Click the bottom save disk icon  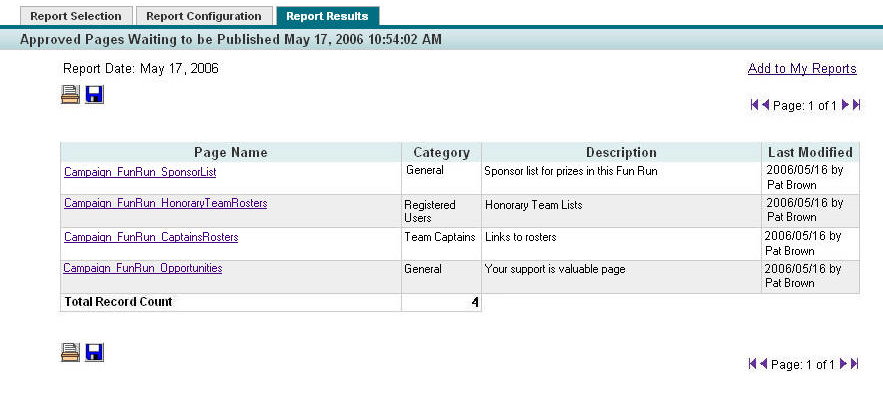click(94, 352)
